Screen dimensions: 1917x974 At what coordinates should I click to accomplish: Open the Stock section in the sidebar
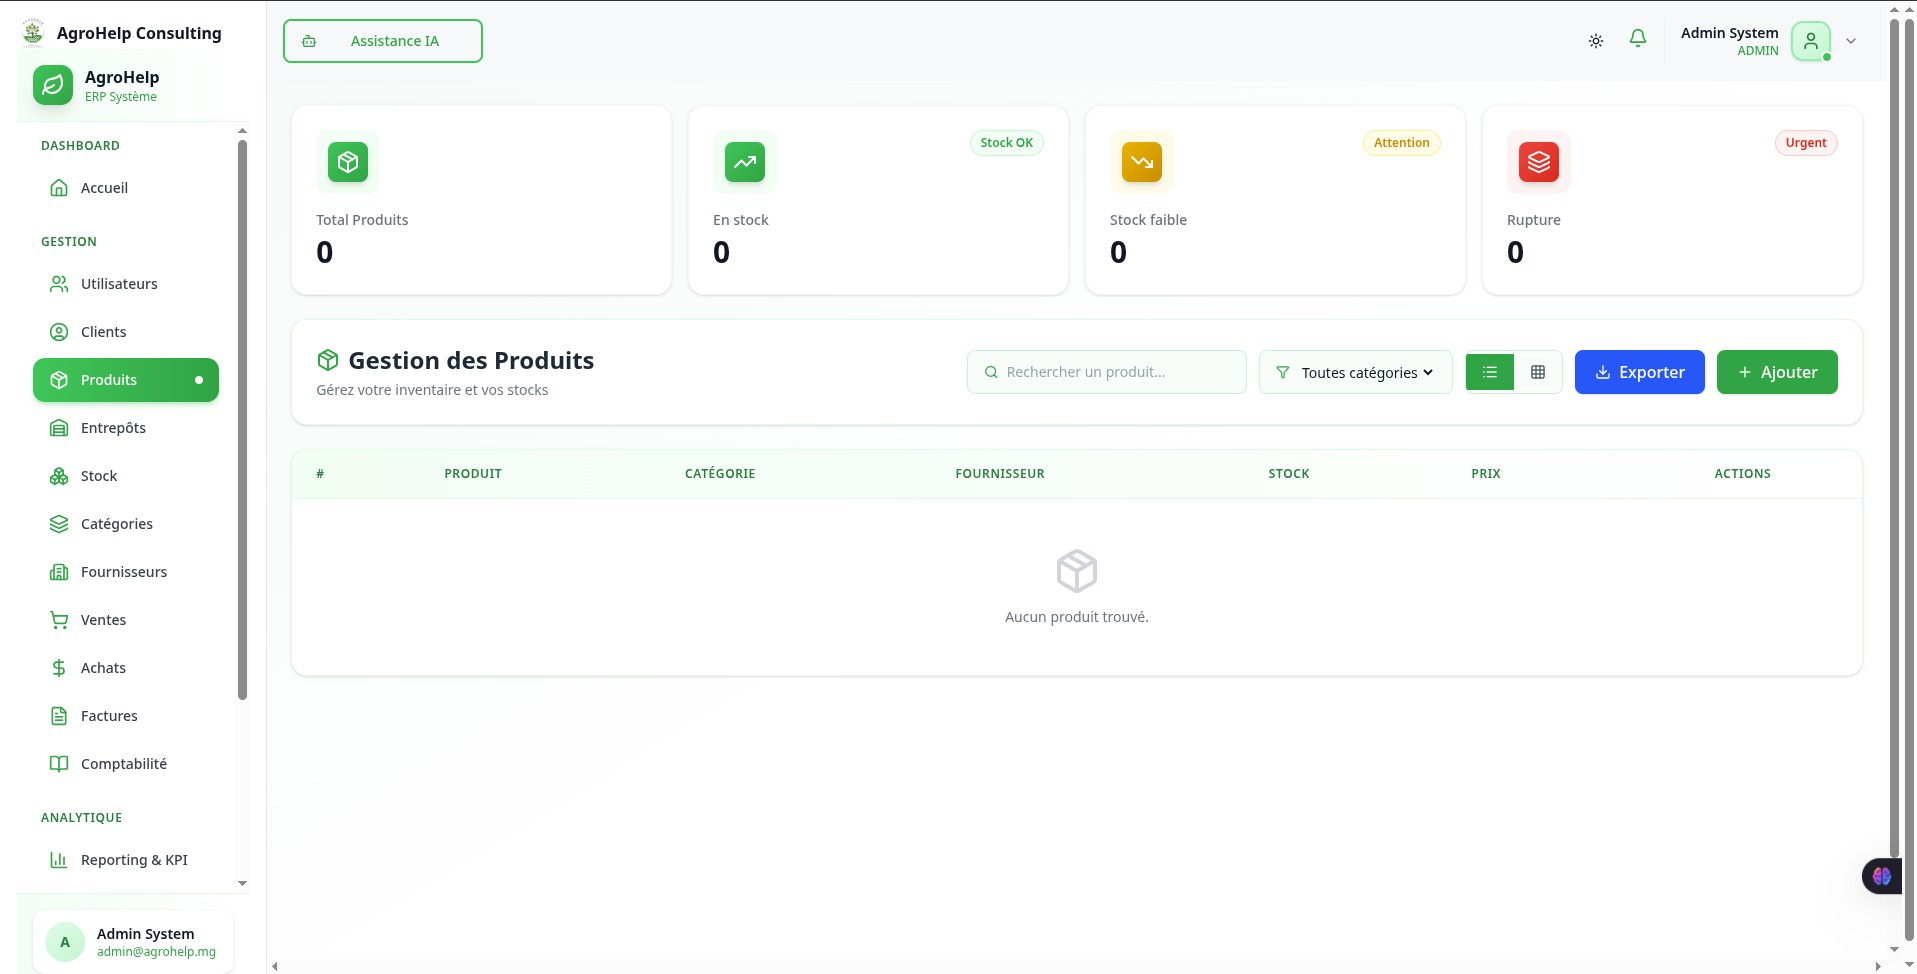pyautogui.click(x=99, y=475)
